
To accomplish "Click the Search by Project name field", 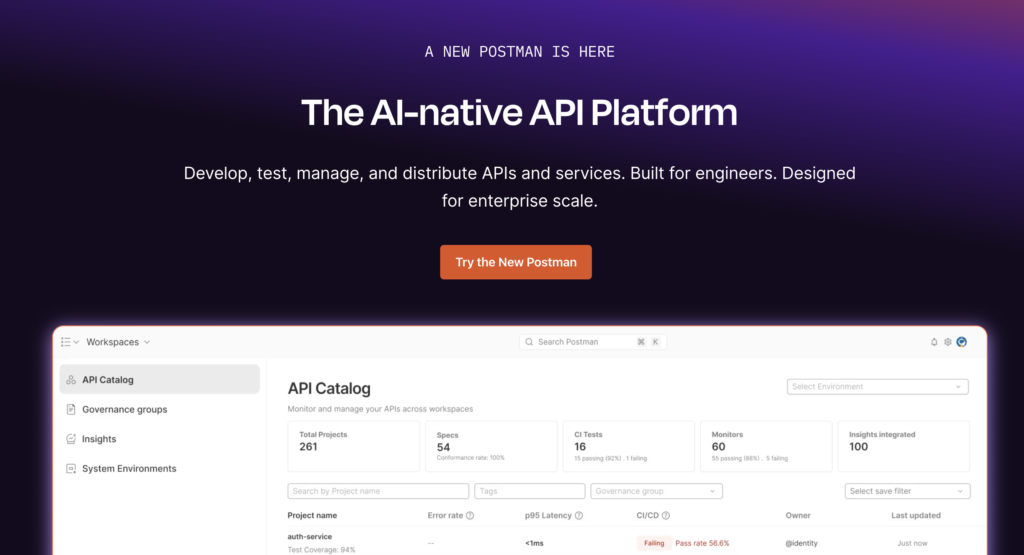I will tap(378, 491).
